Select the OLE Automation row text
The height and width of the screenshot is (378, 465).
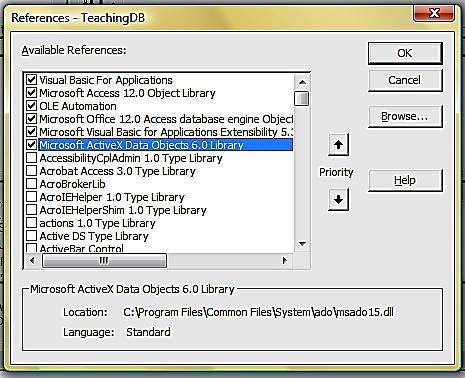pyautogui.click(x=78, y=106)
